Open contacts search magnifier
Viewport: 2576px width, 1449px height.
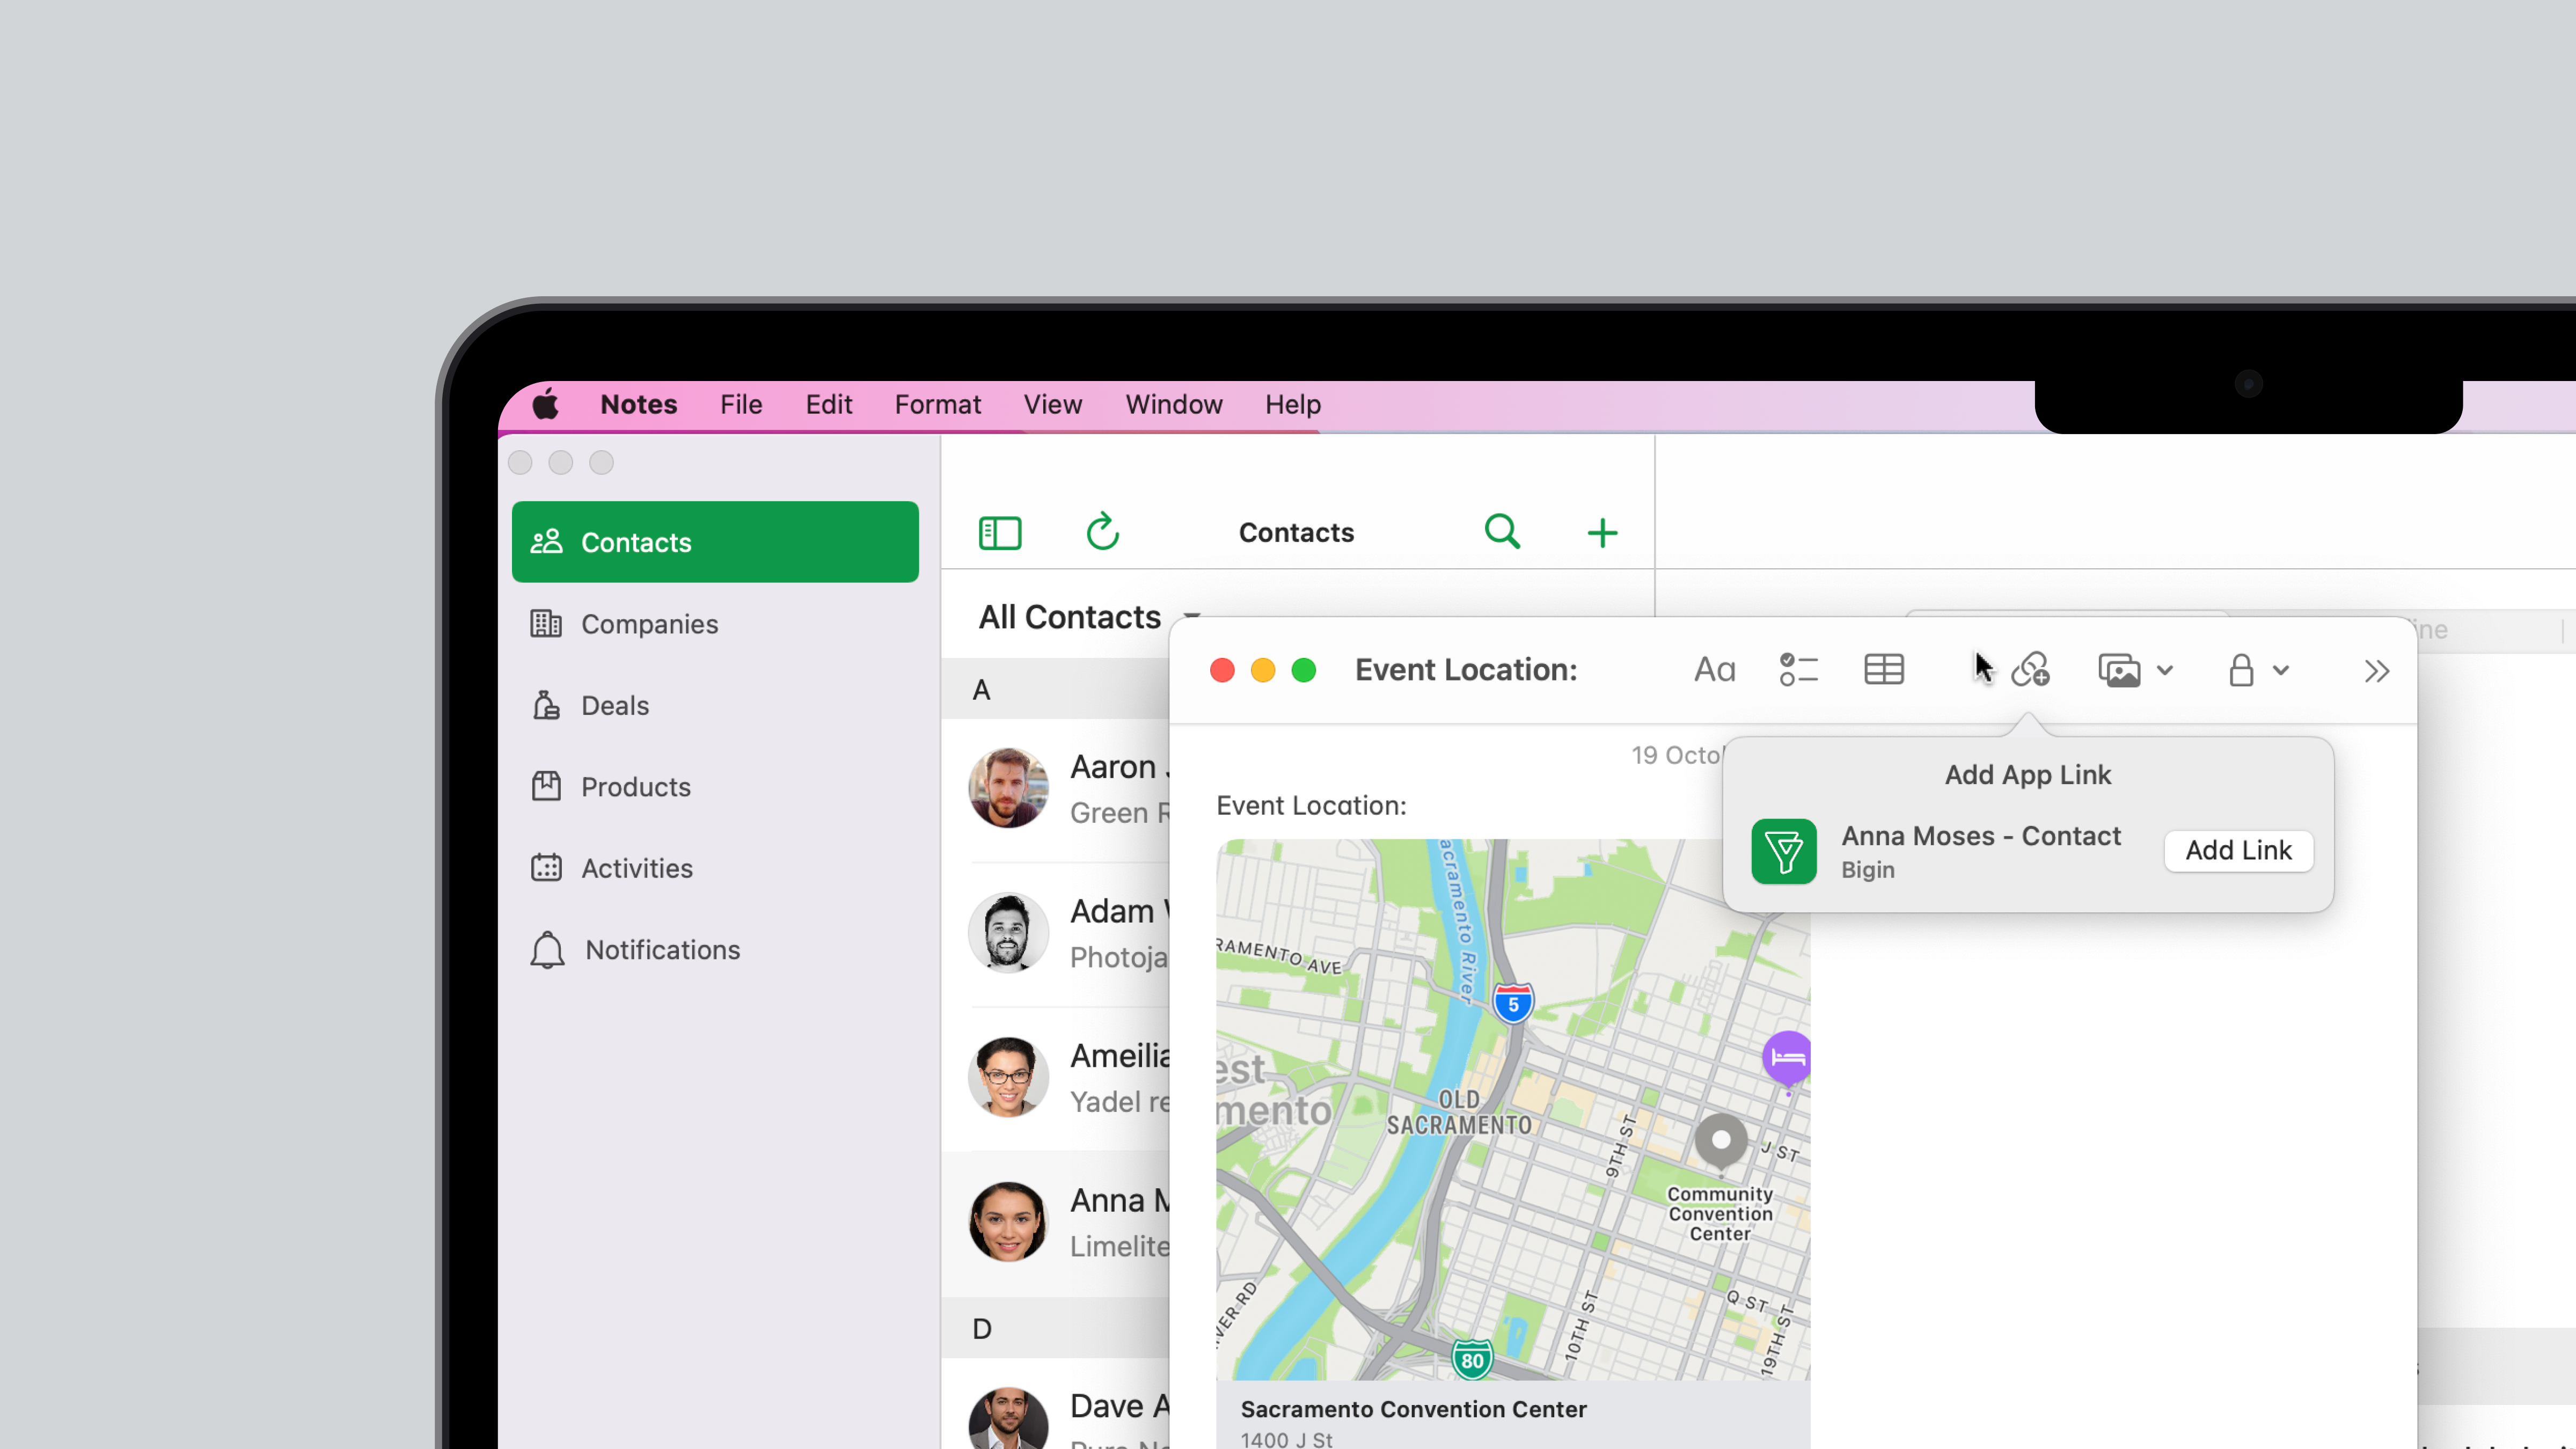(1502, 532)
